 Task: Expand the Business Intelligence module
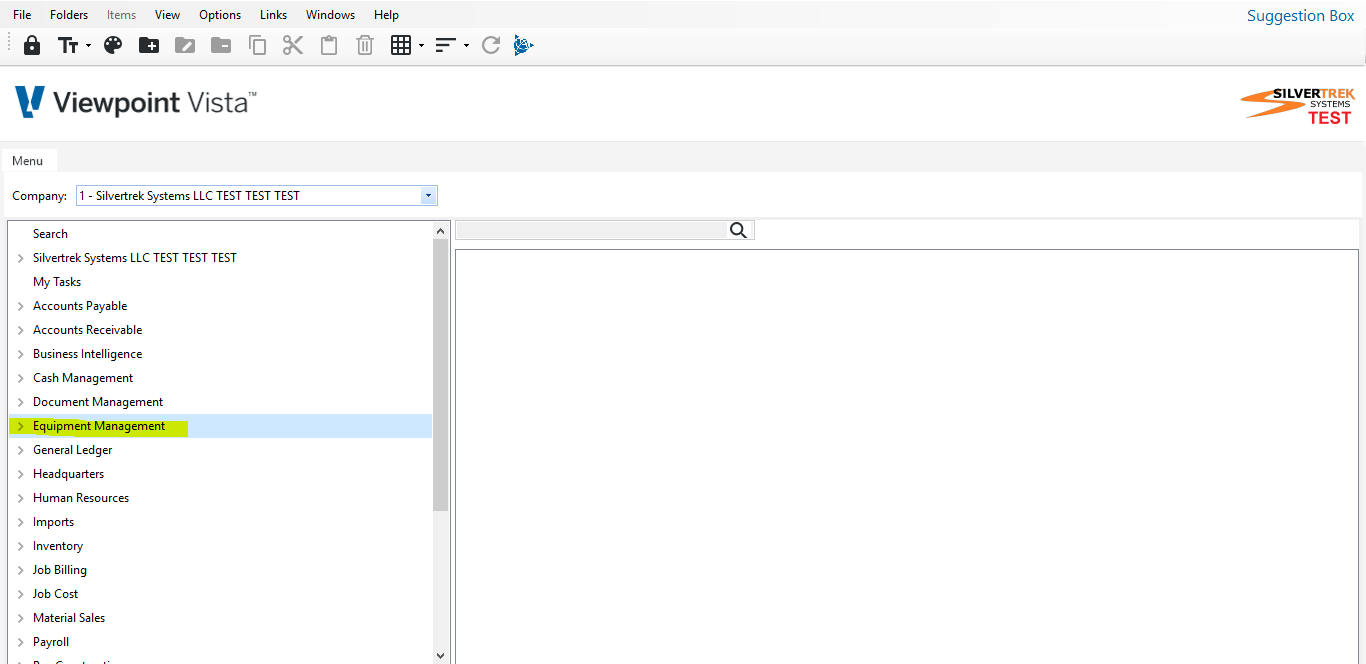[x=21, y=354]
